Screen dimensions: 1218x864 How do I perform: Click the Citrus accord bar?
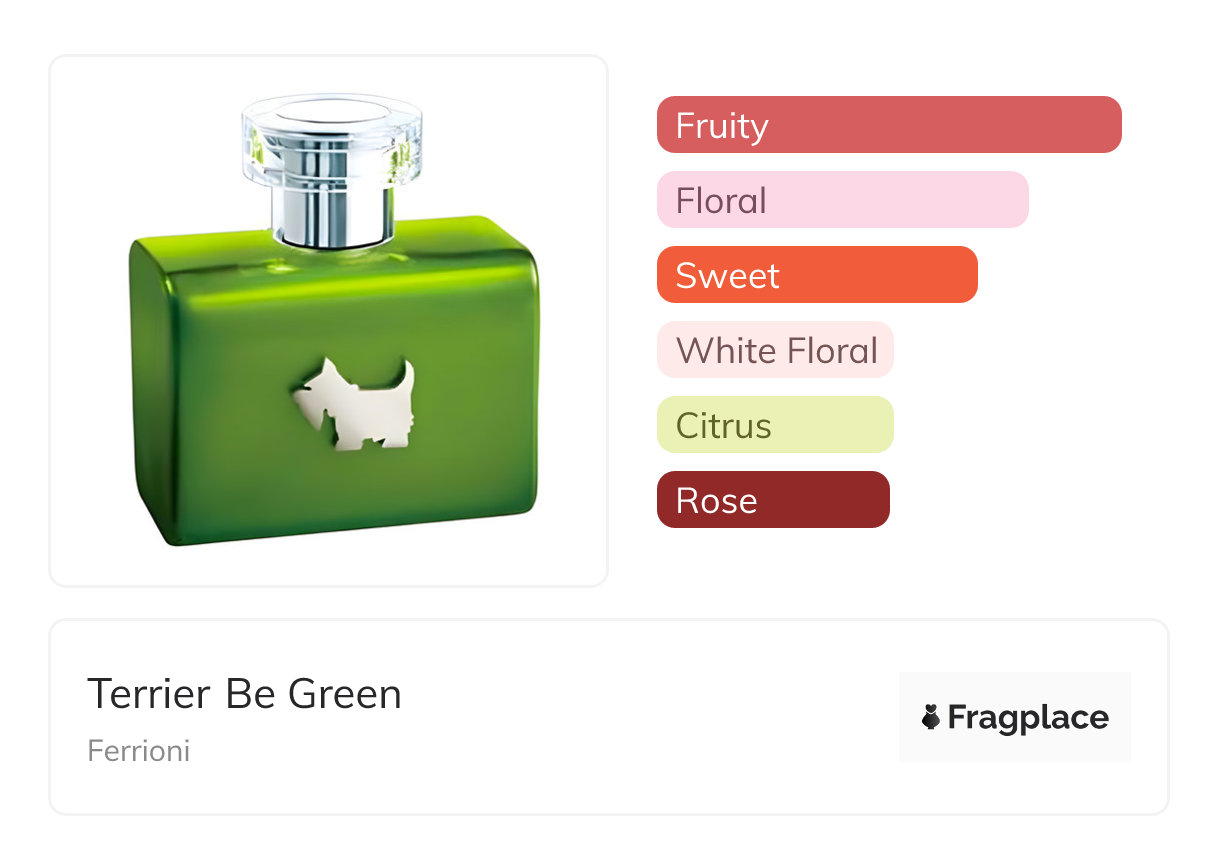click(x=774, y=425)
